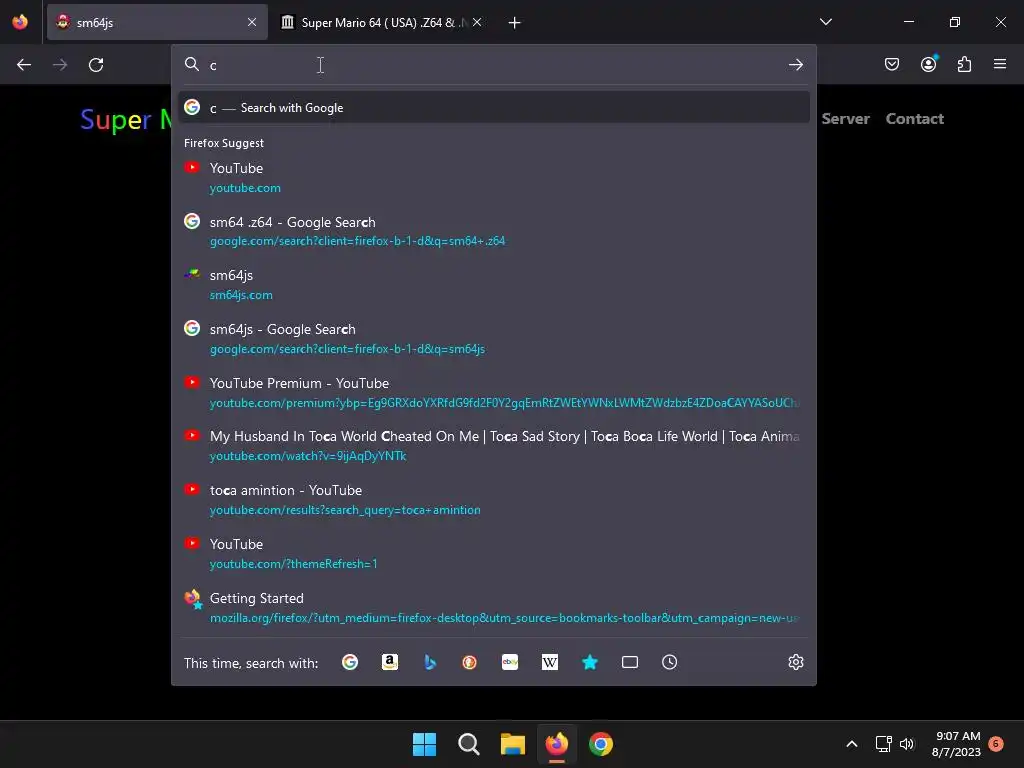The image size is (1024, 768).
Task: Search this time with DuckDuckGo
Action: [x=470, y=662]
